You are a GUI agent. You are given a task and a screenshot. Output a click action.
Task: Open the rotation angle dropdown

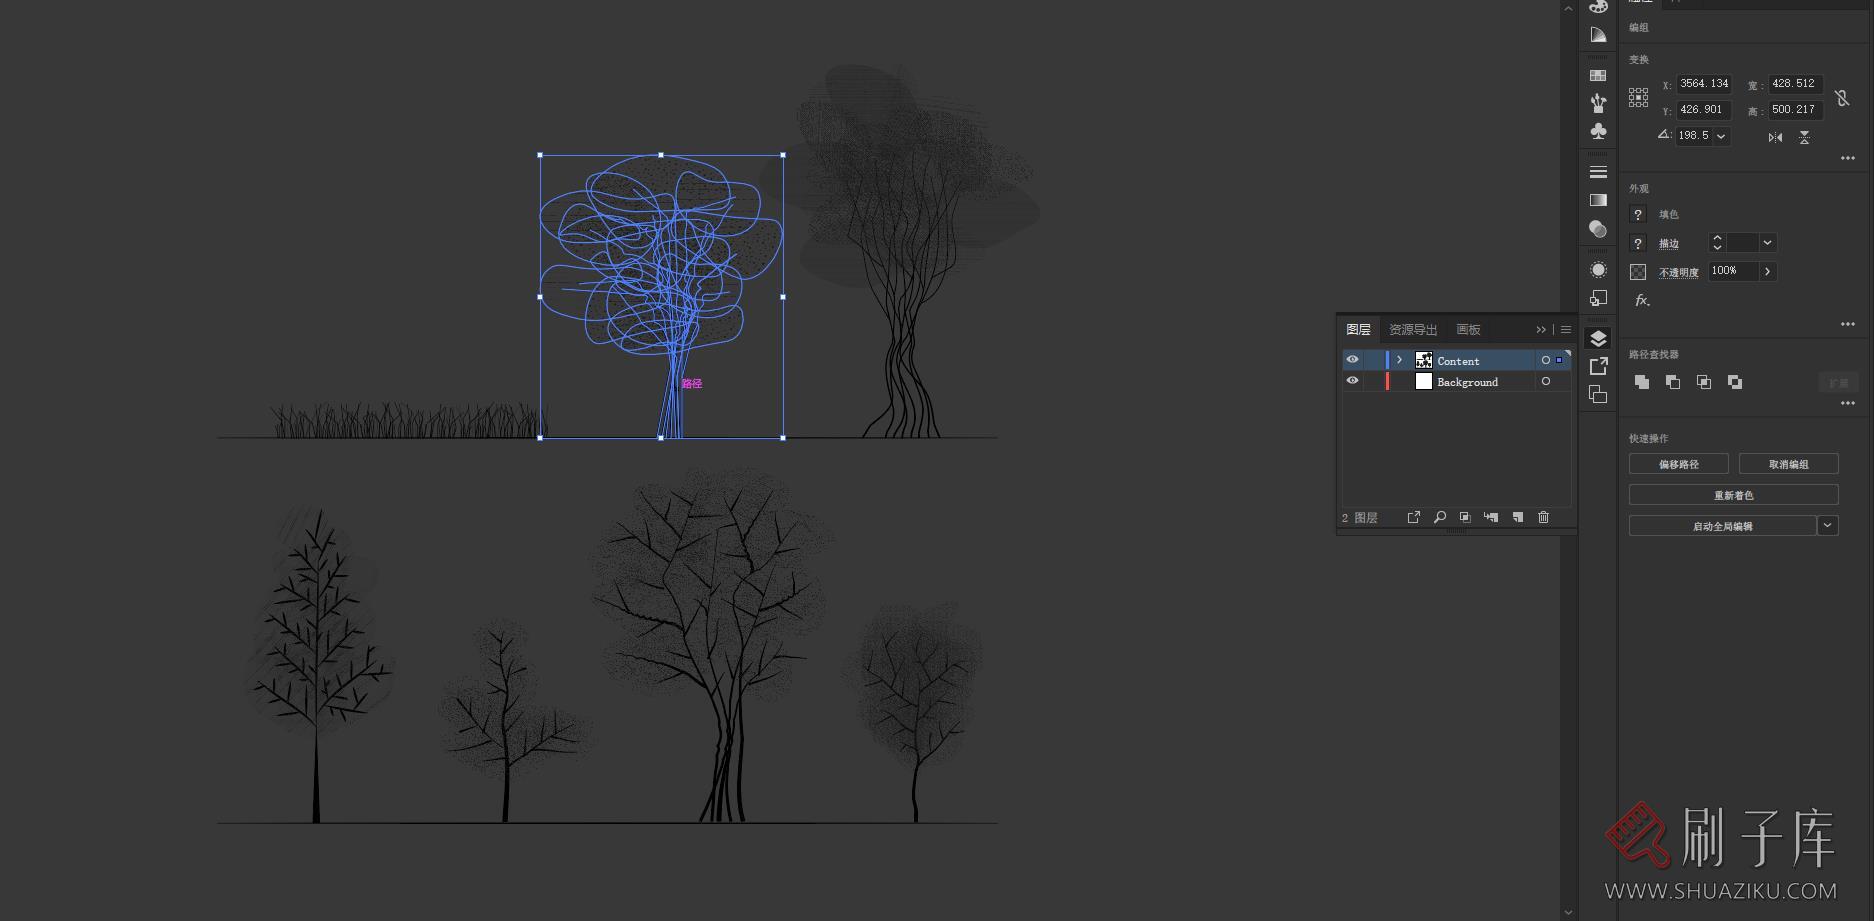click(x=1721, y=136)
